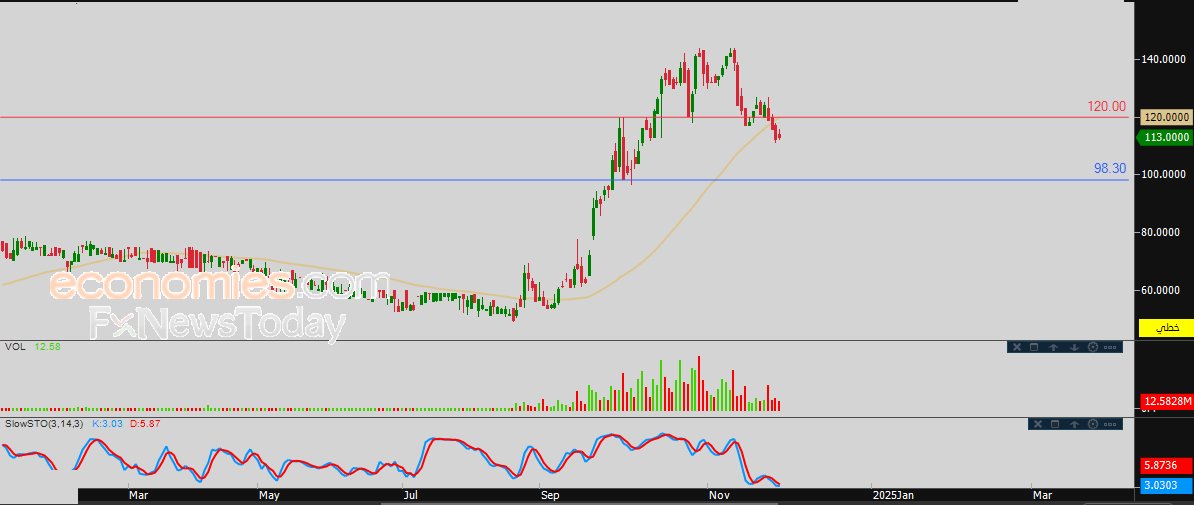Viewport: 1194px width, 505px height.
Task: Maximize the SlowSTO indicator panel
Action: tap(1055, 424)
